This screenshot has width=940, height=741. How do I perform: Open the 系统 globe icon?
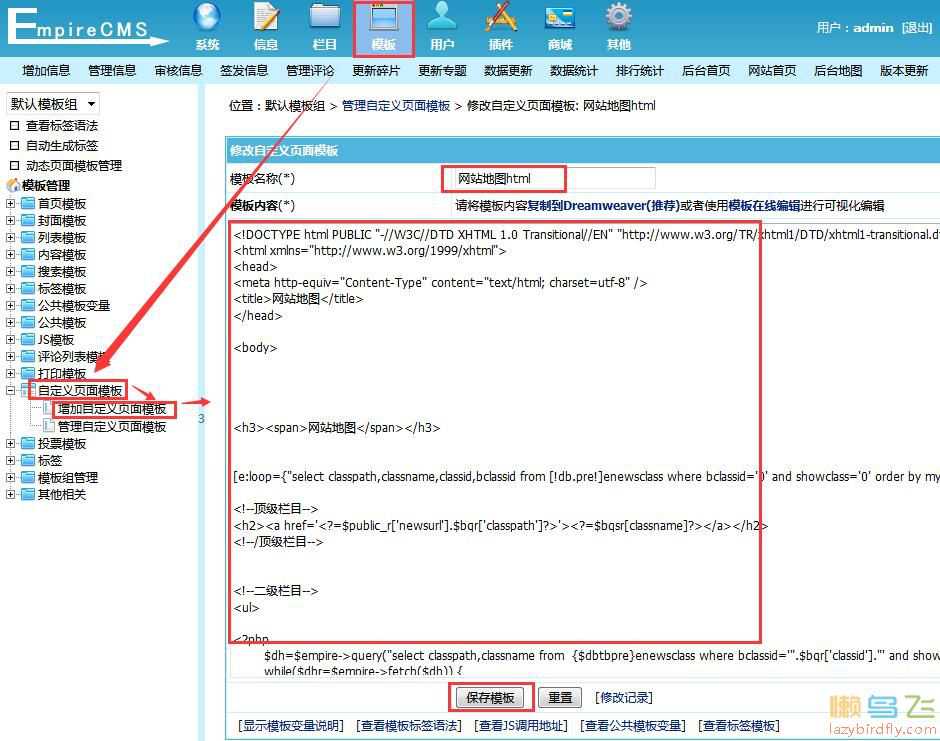click(x=207, y=18)
